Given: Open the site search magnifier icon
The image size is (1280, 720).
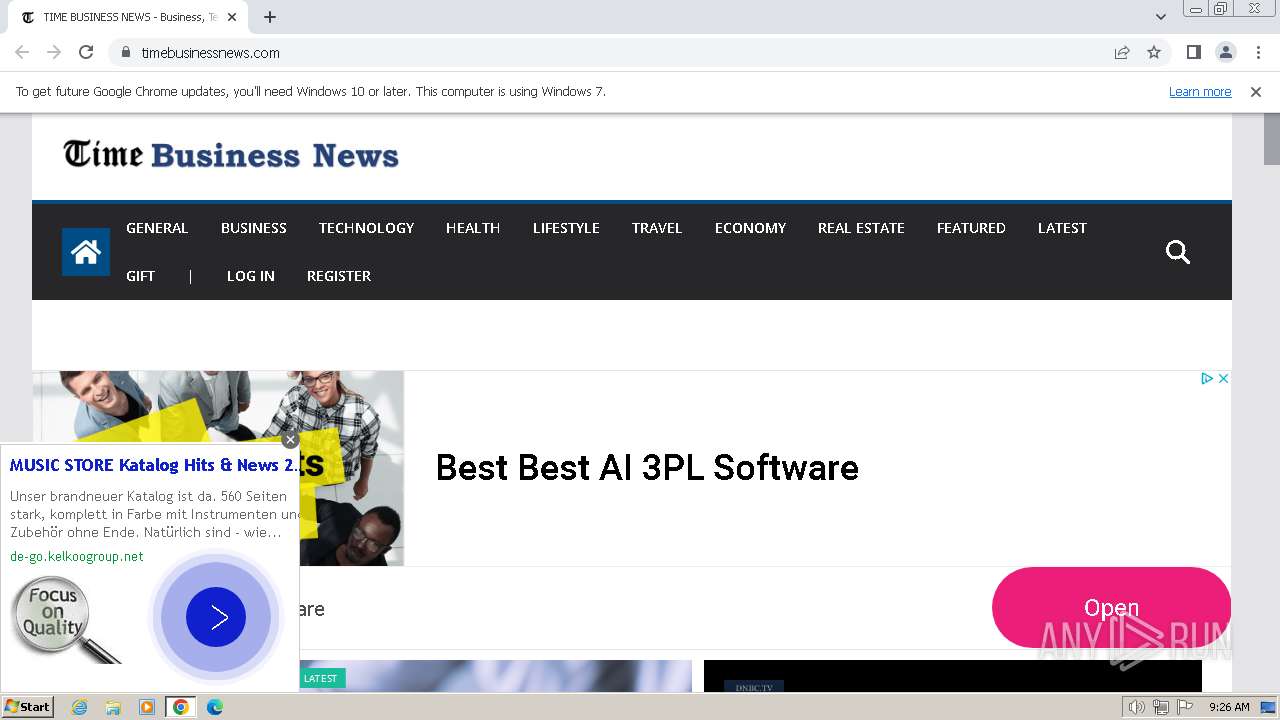Looking at the screenshot, I should coord(1178,252).
